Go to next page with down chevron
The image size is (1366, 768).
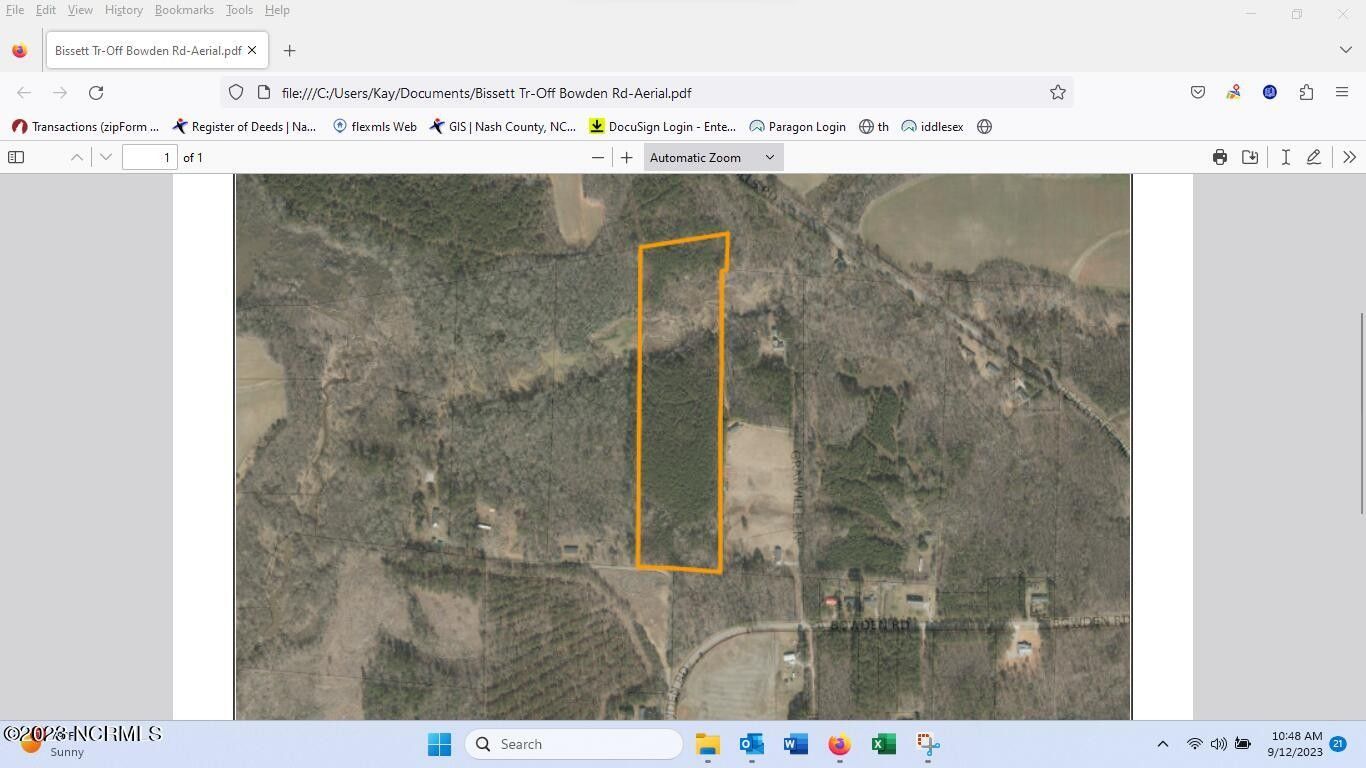(106, 157)
